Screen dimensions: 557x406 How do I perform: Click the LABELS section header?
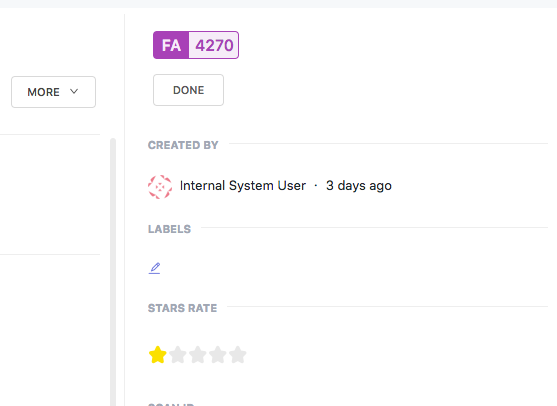[169, 229]
